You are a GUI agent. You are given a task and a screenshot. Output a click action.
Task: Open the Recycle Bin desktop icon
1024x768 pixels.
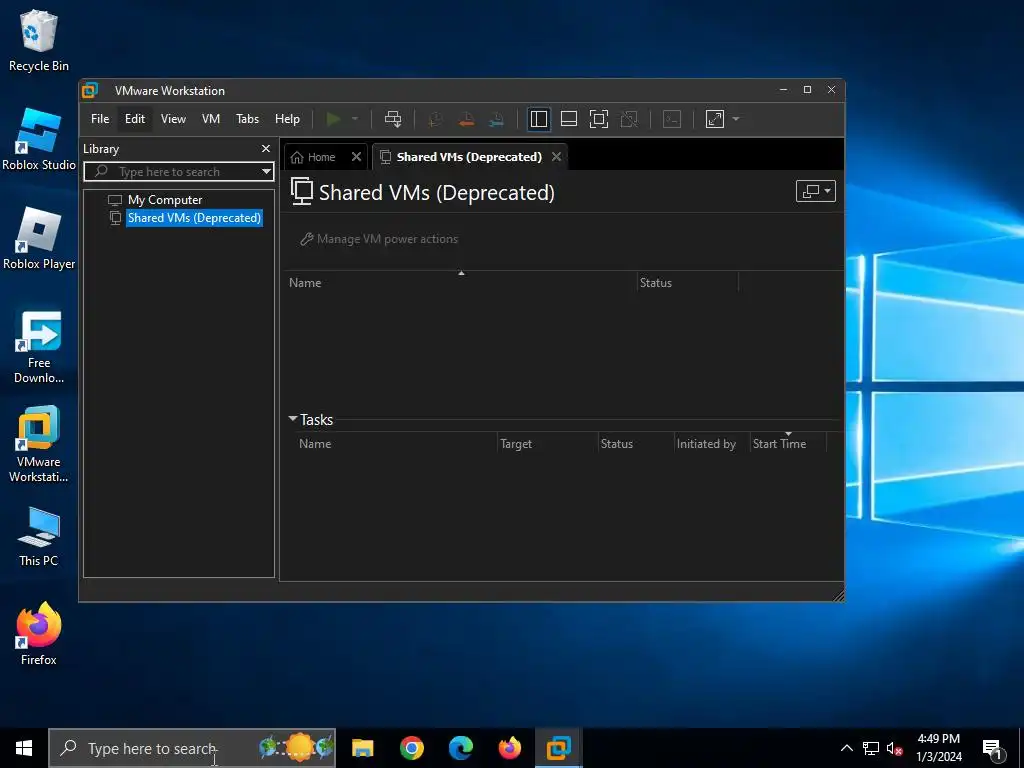(39, 40)
